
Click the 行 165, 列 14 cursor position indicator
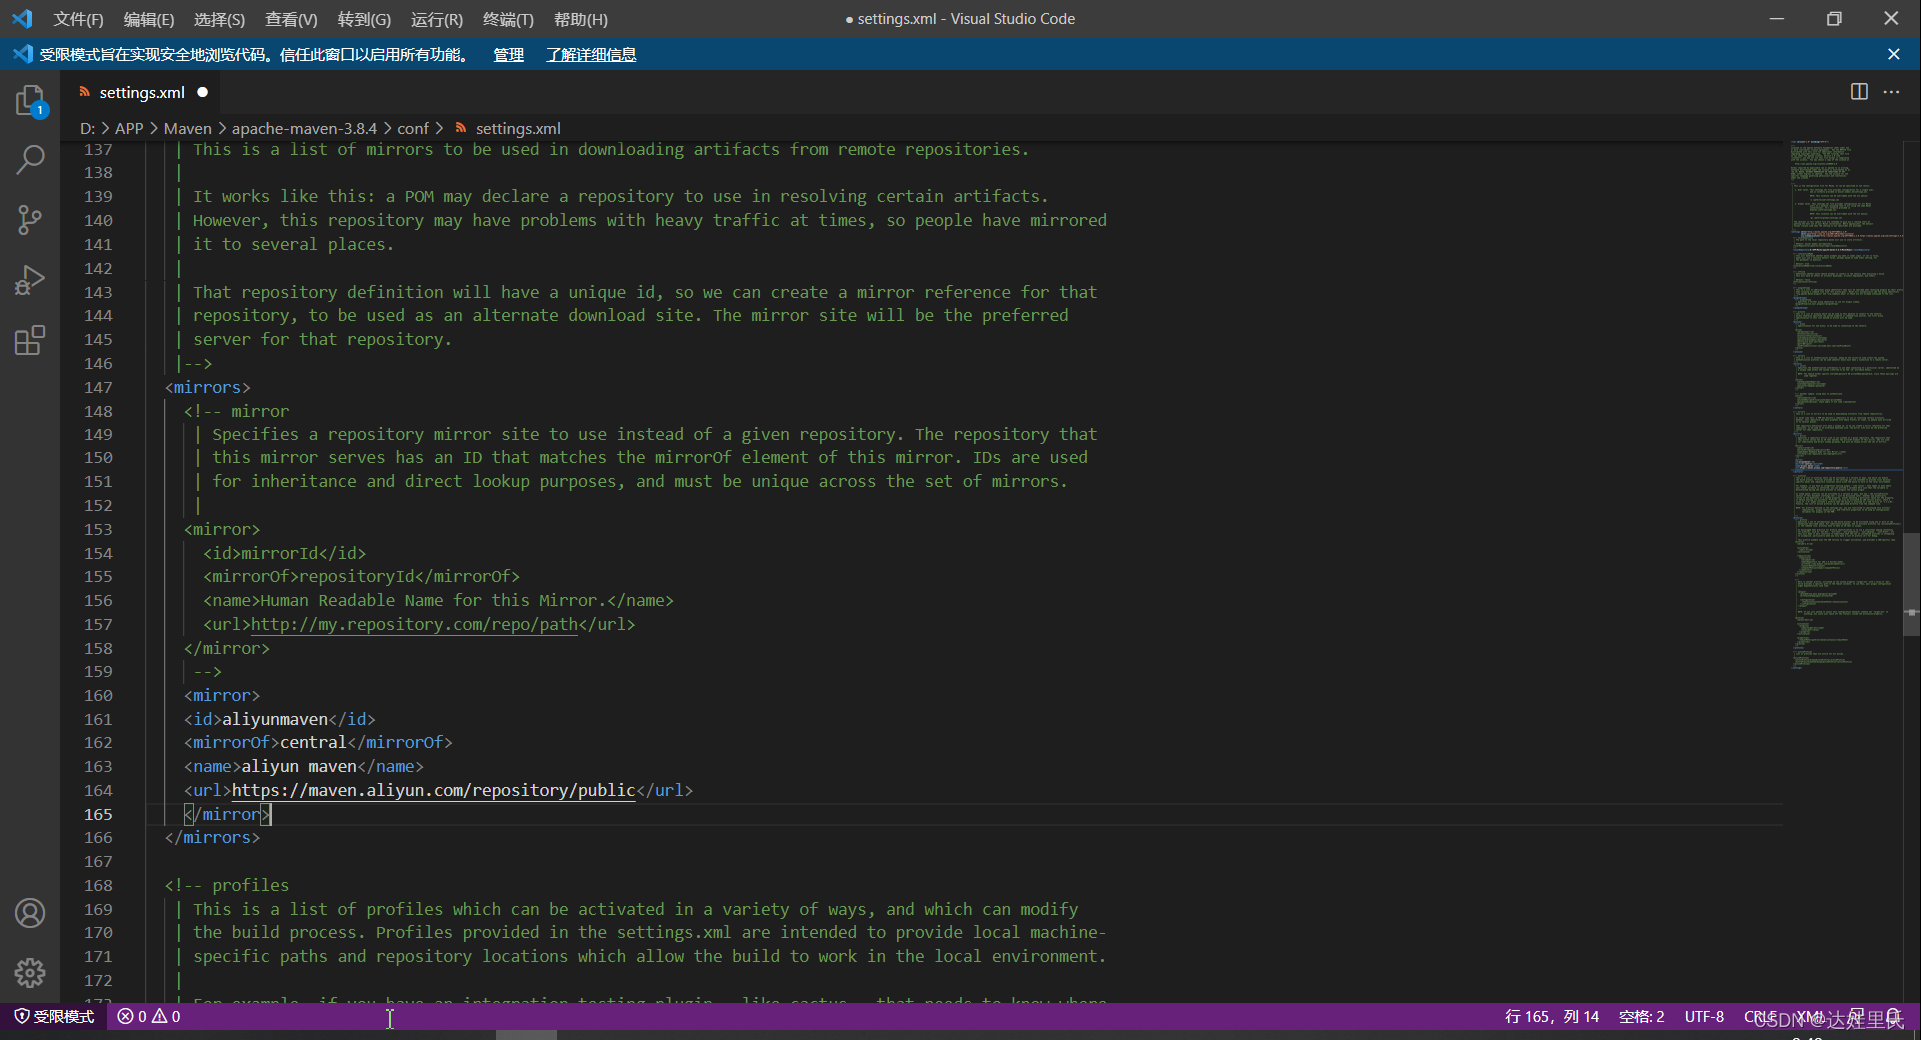1552,1016
